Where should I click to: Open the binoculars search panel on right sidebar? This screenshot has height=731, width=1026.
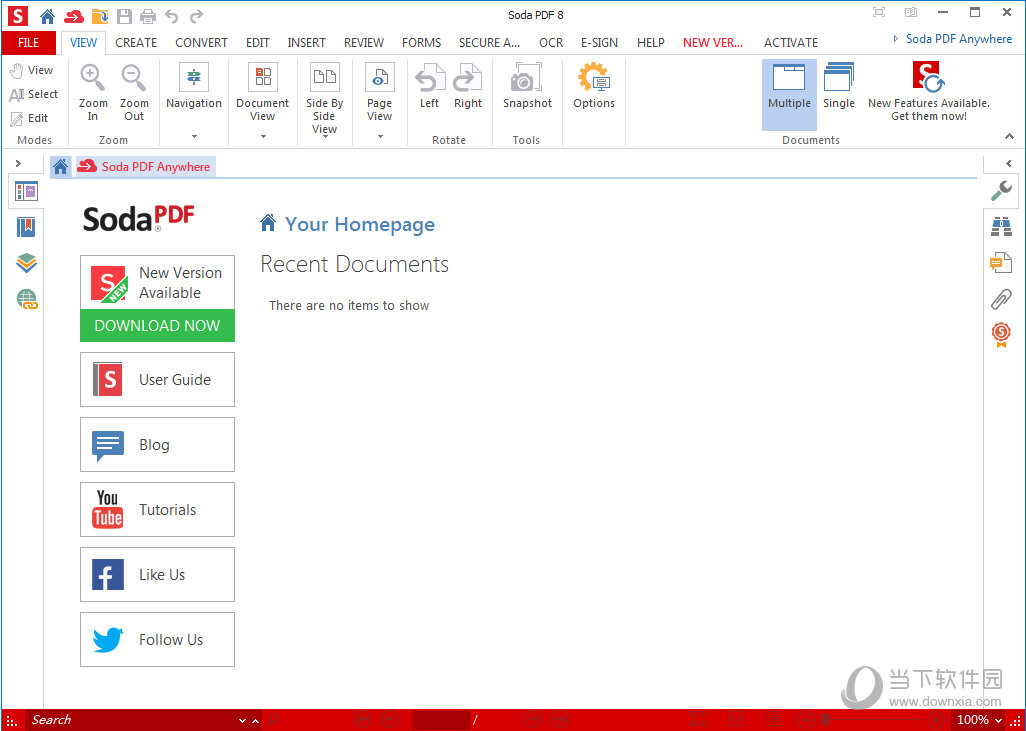(x=1001, y=227)
